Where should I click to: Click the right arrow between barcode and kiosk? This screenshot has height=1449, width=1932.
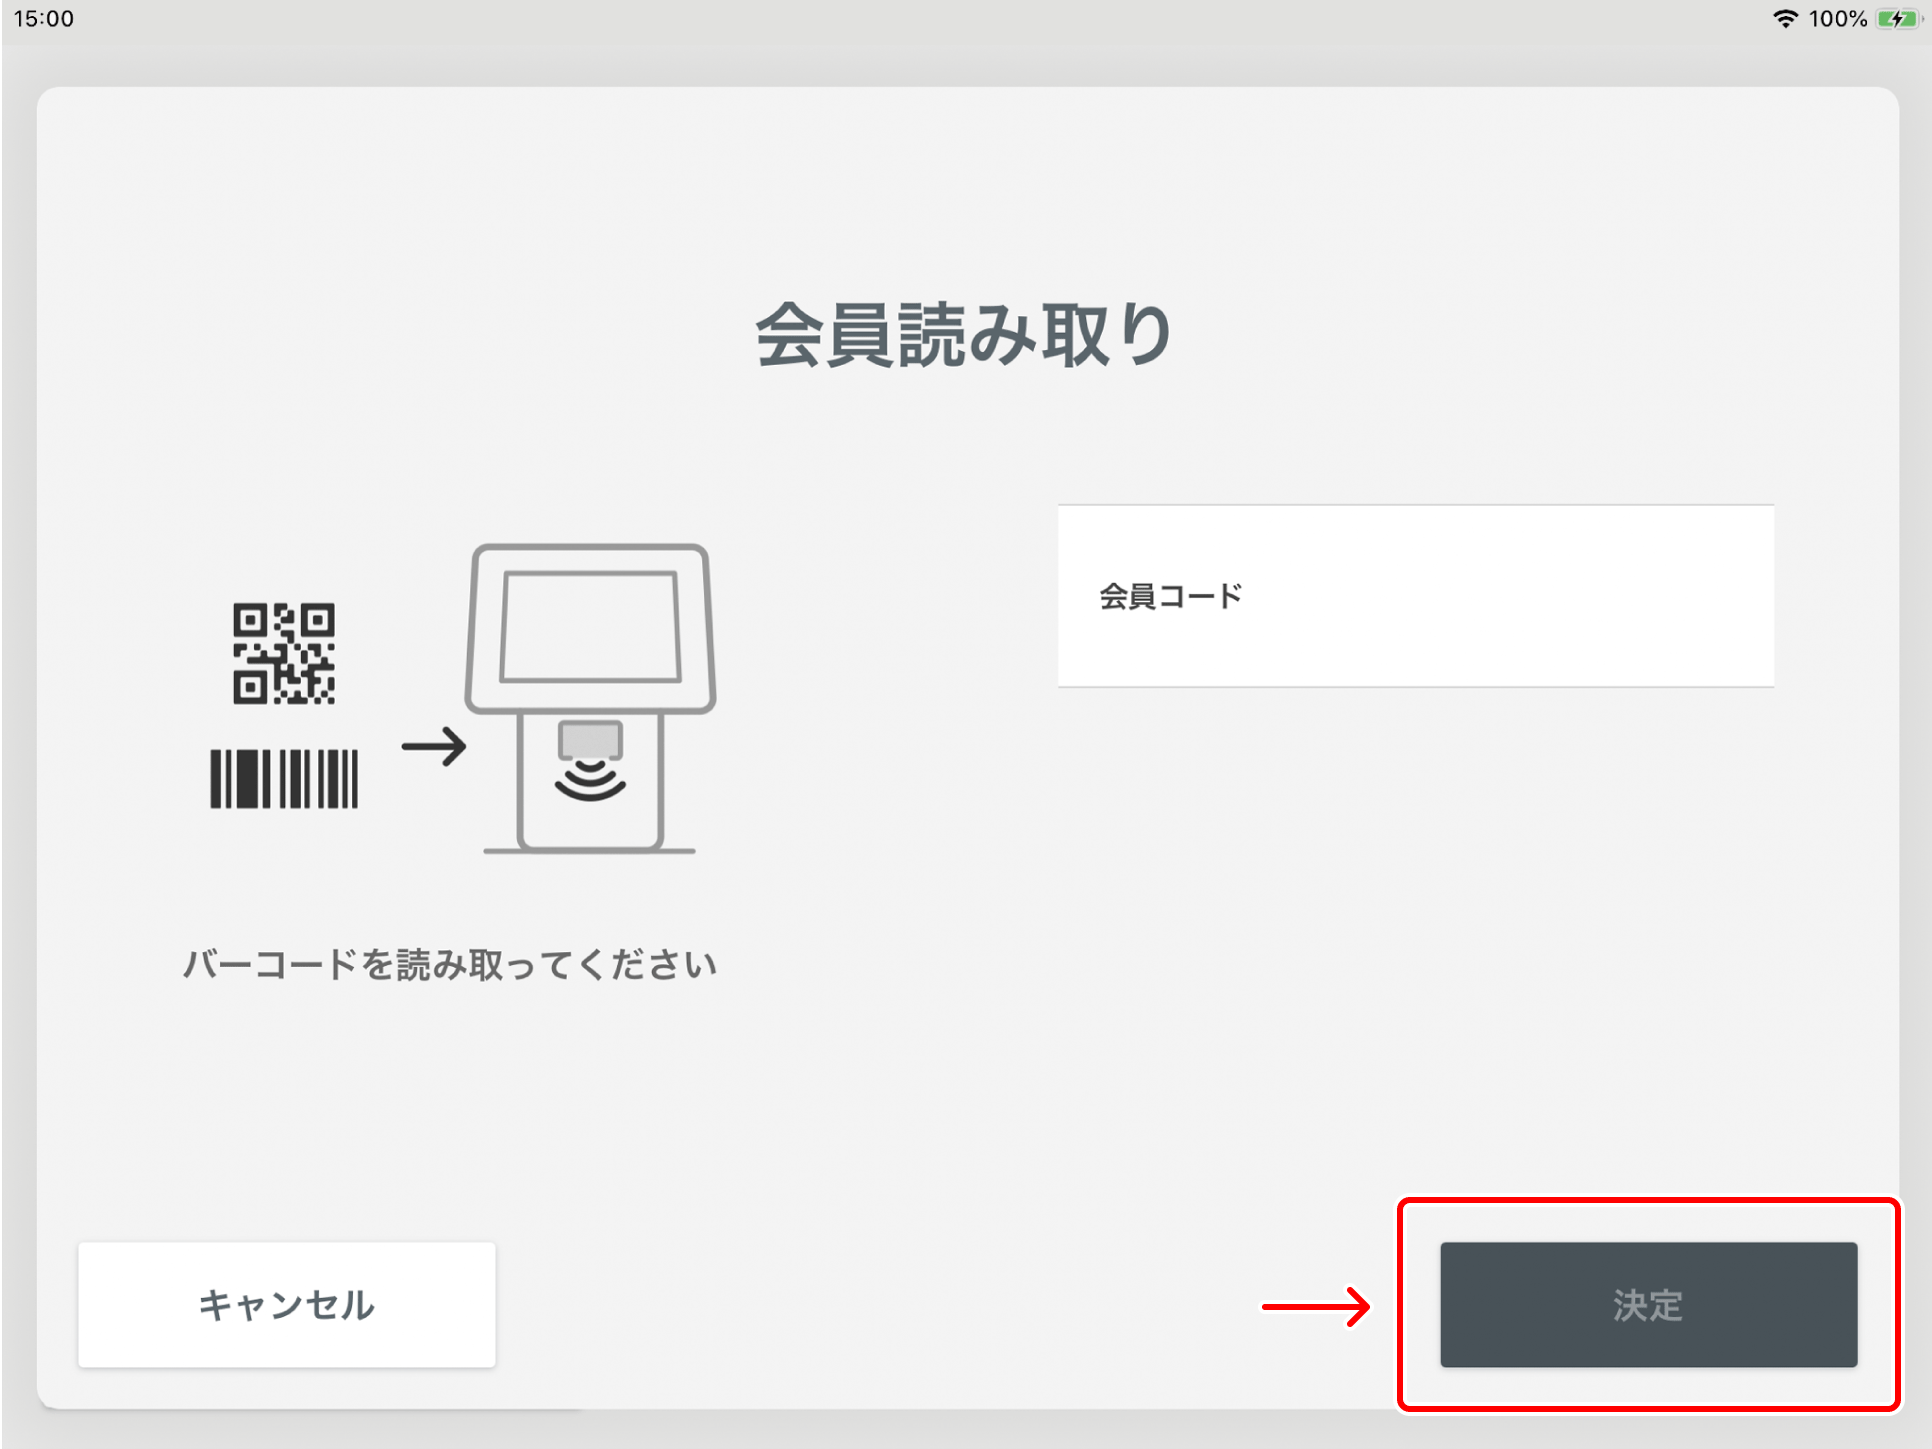coord(433,746)
